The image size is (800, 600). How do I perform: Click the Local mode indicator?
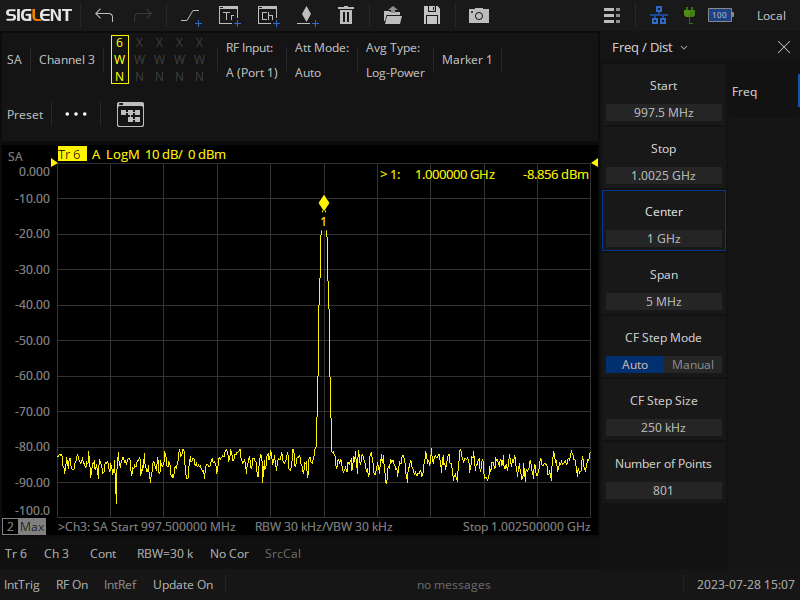tap(771, 16)
